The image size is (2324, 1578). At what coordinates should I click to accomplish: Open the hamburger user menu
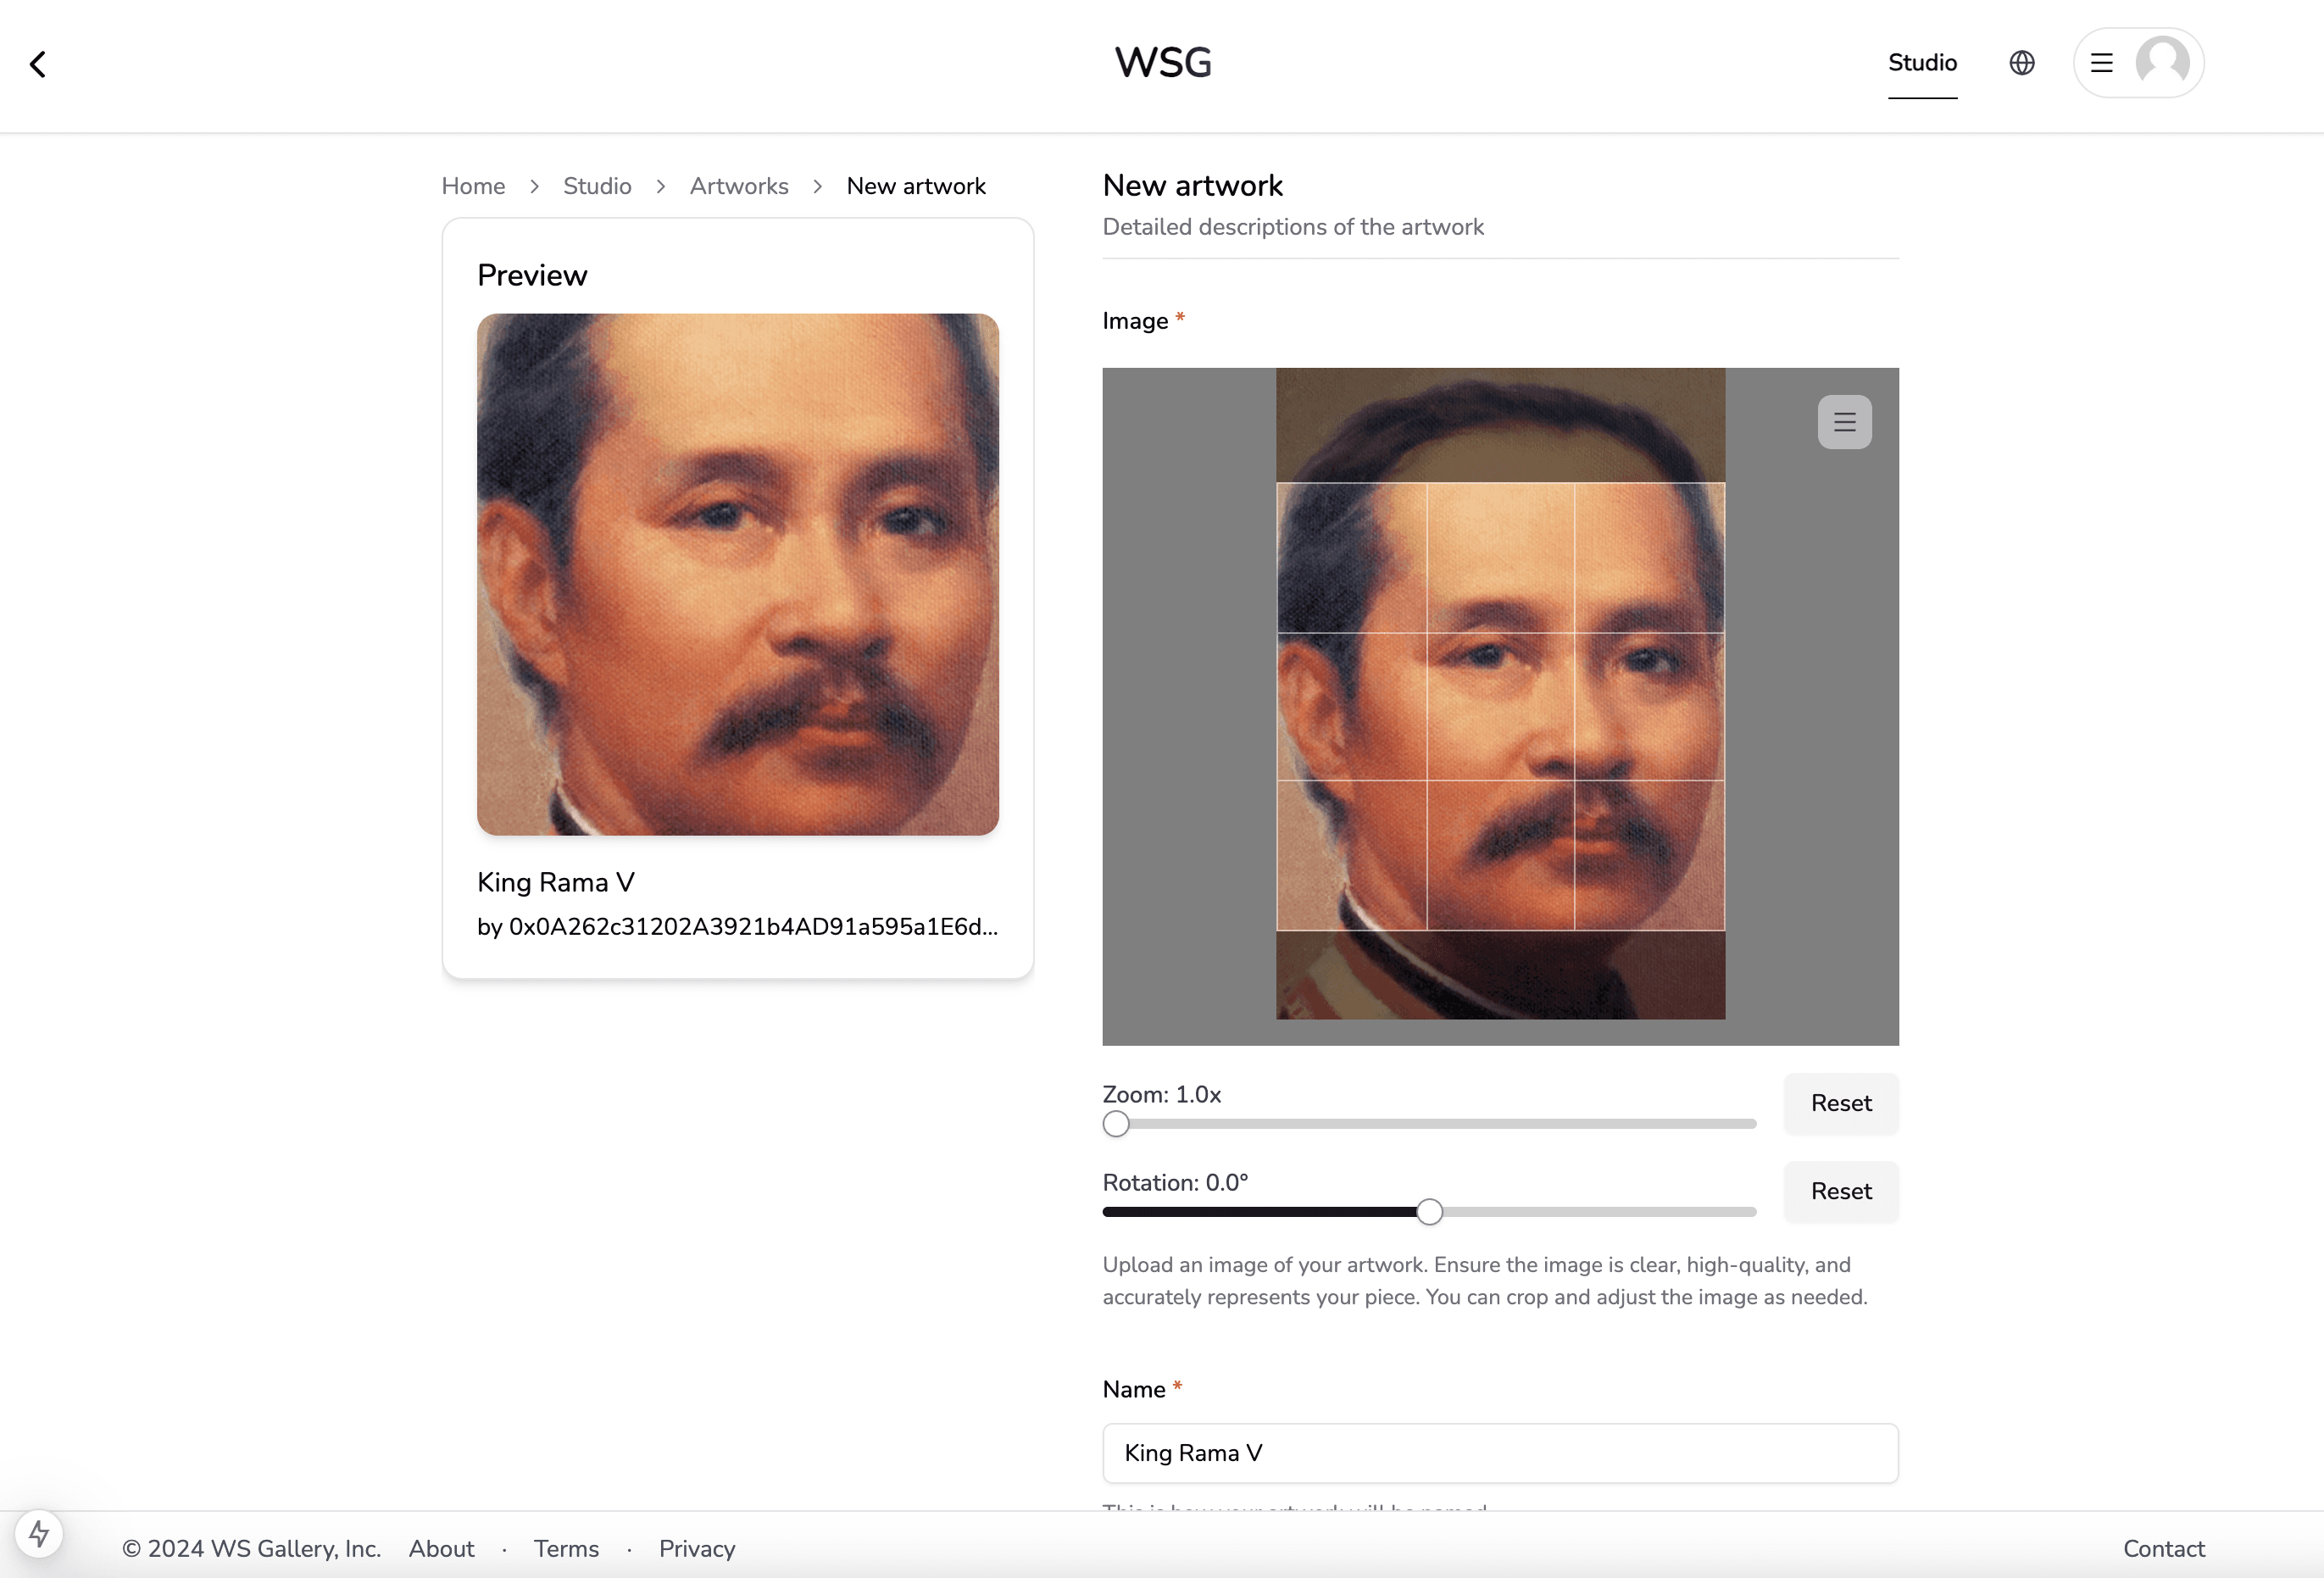(x=2101, y=63)
